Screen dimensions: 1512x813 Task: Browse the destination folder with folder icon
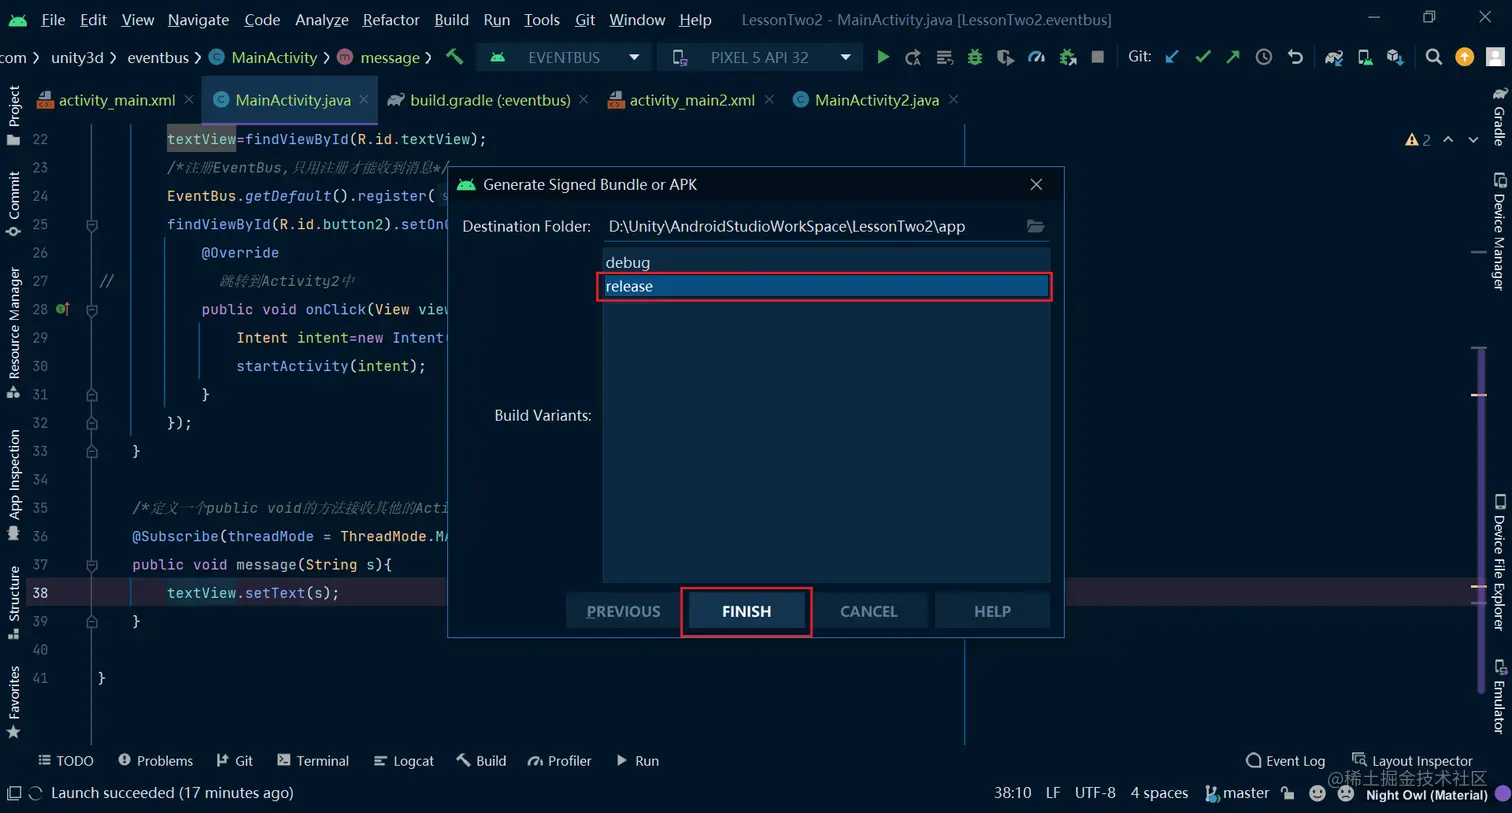(x=1035, y=226)
